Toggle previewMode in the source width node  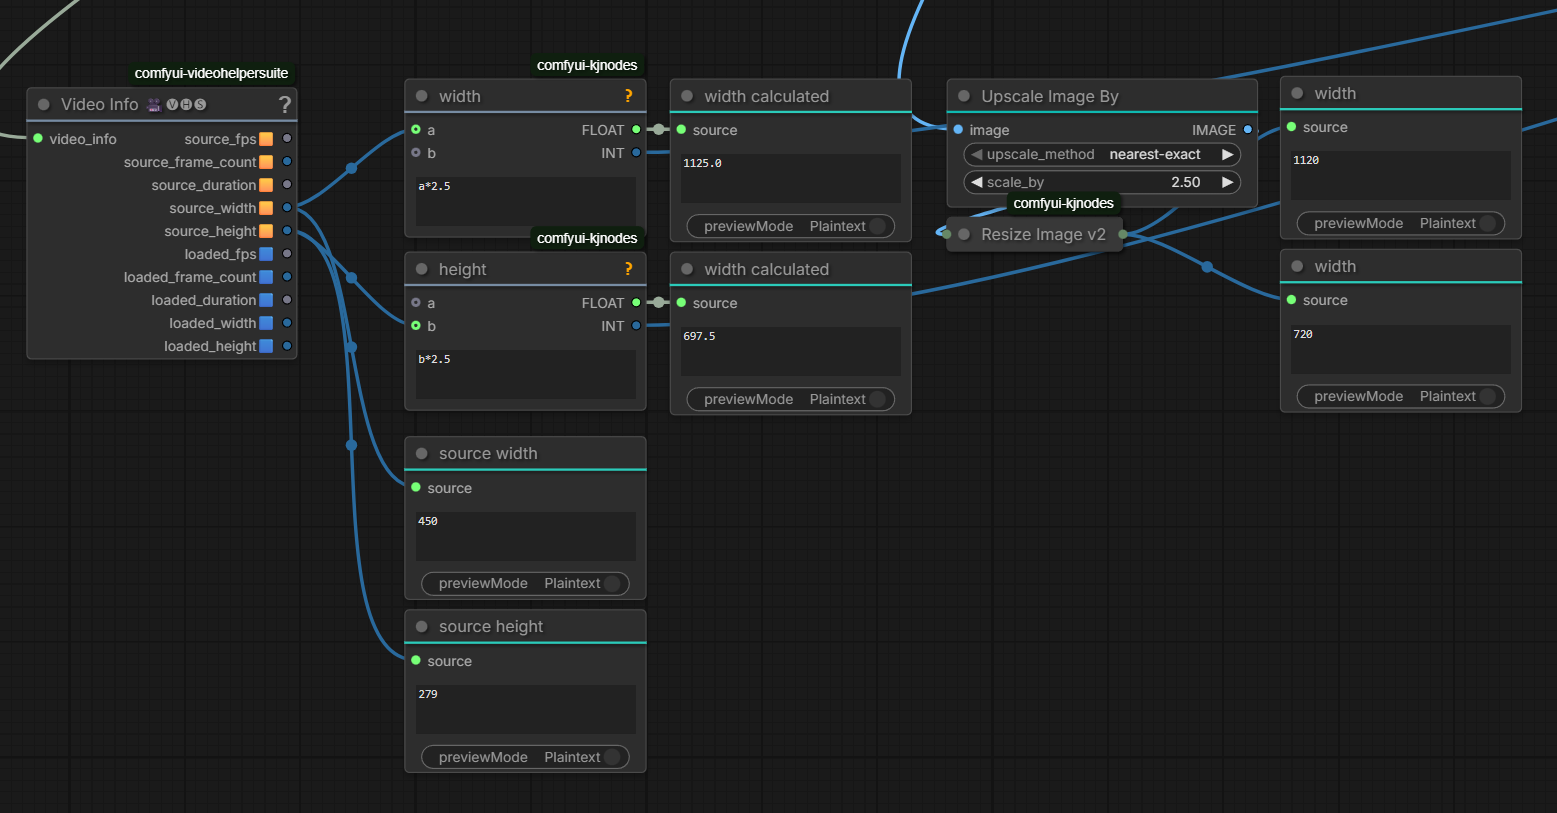coord(525,584)
